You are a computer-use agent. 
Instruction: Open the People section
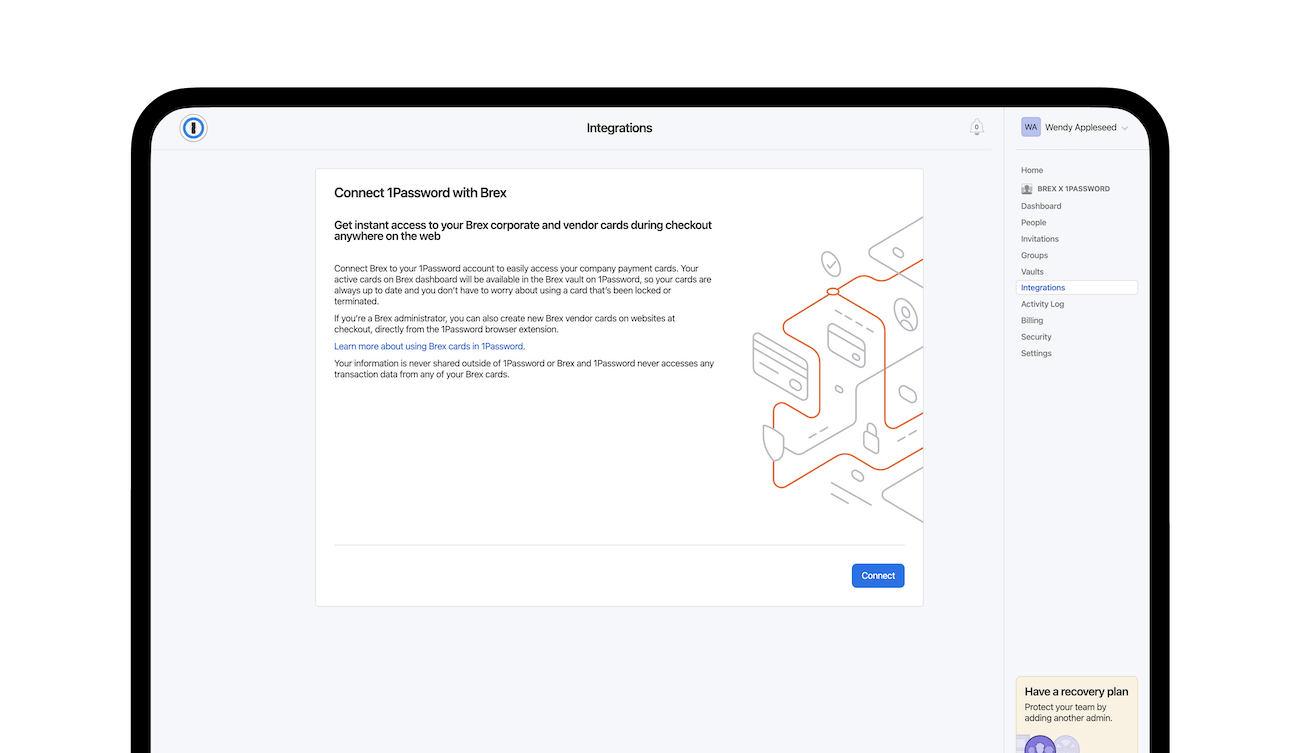coord(1033,222)
